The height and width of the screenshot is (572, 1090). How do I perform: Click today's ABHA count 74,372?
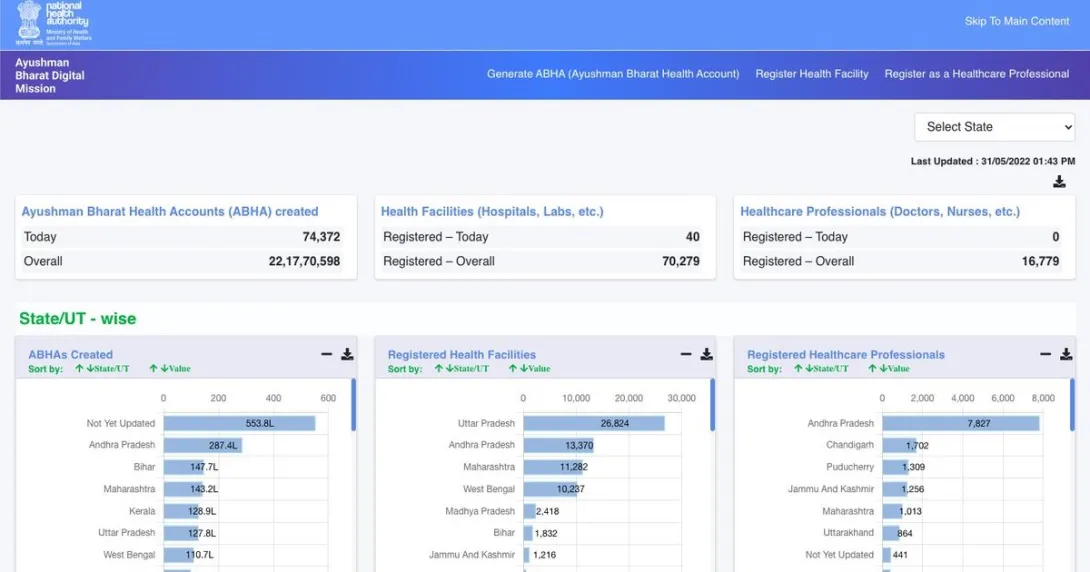point(321,237)
